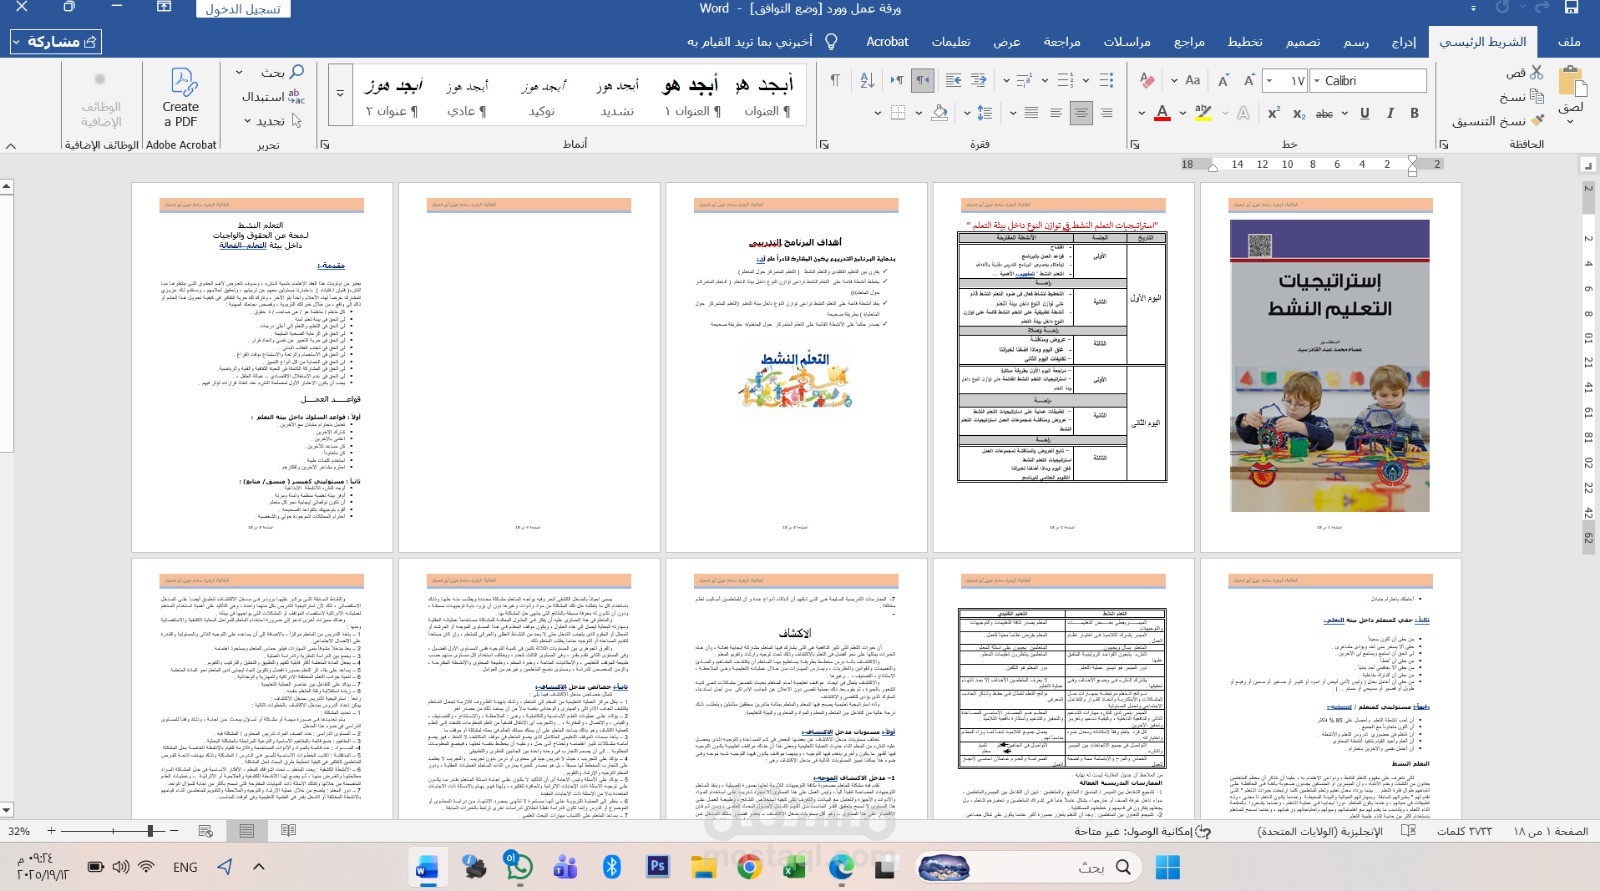Click the red font color A swatch
Image resolution: width=1600 pixels, height=891 pixels.
[x=1162, y=113]
